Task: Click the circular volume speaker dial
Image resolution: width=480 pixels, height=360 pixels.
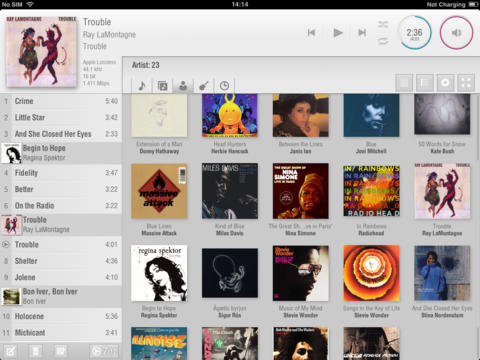Action: (x=456, y=32)
